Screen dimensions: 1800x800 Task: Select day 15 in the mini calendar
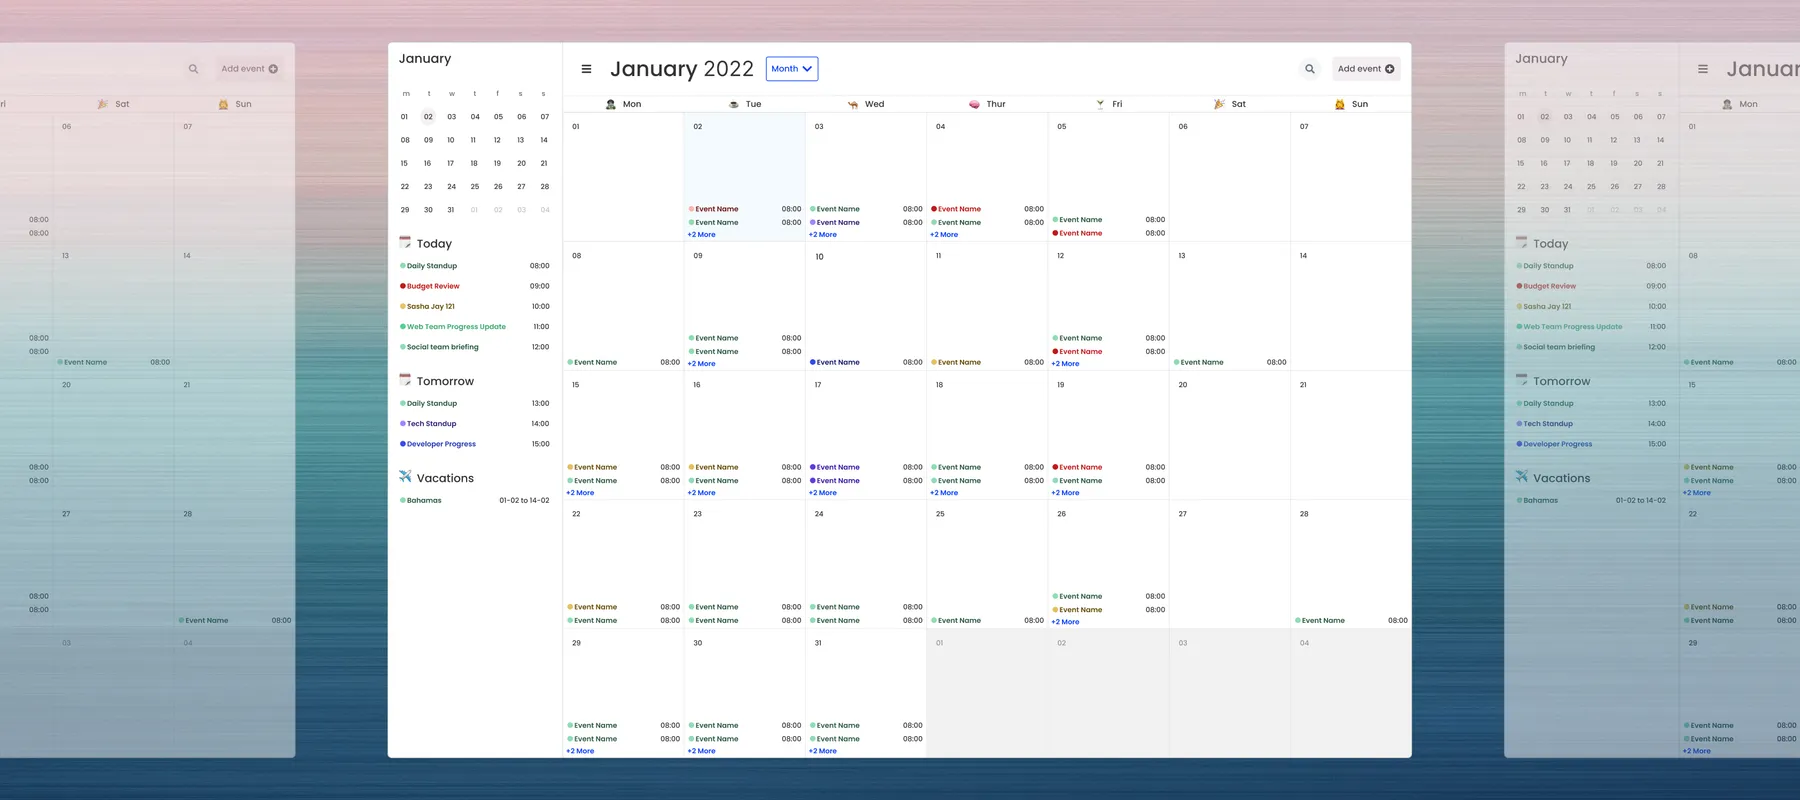tap(404, 163)
